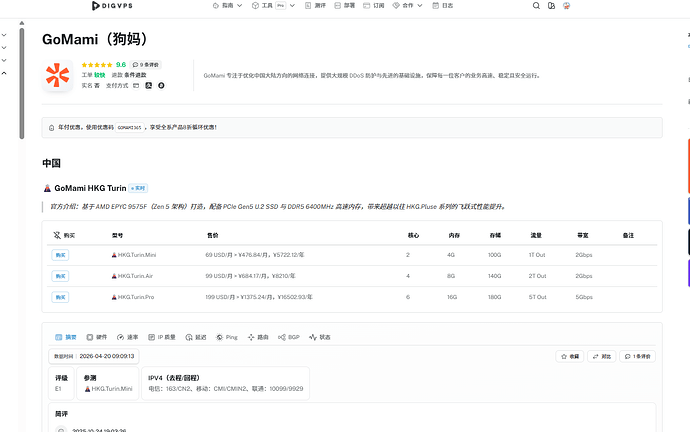Click the Alipay payment icon
690x432 pixels.
click(x=149, y=85)
